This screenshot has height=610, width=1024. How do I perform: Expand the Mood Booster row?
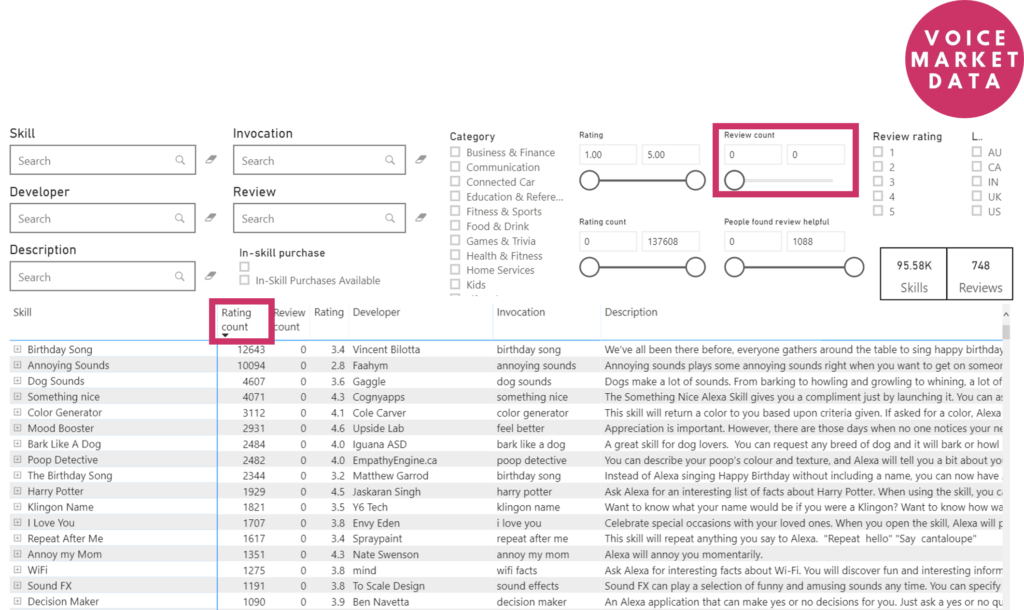coord(18,428)
